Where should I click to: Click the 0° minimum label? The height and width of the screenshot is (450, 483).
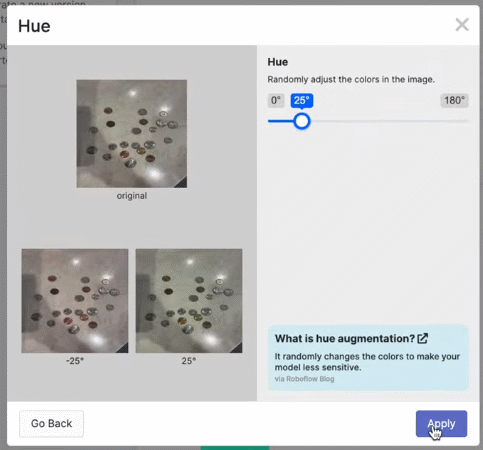(276, 100)
